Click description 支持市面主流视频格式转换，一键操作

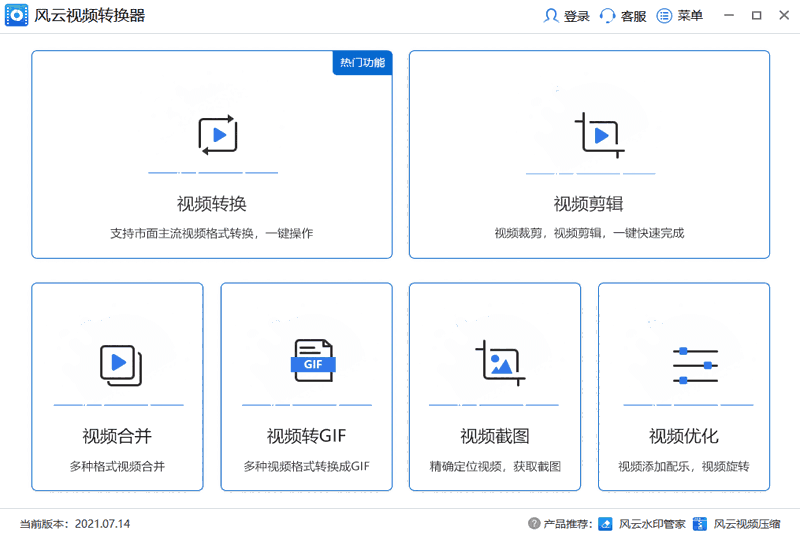212,234
